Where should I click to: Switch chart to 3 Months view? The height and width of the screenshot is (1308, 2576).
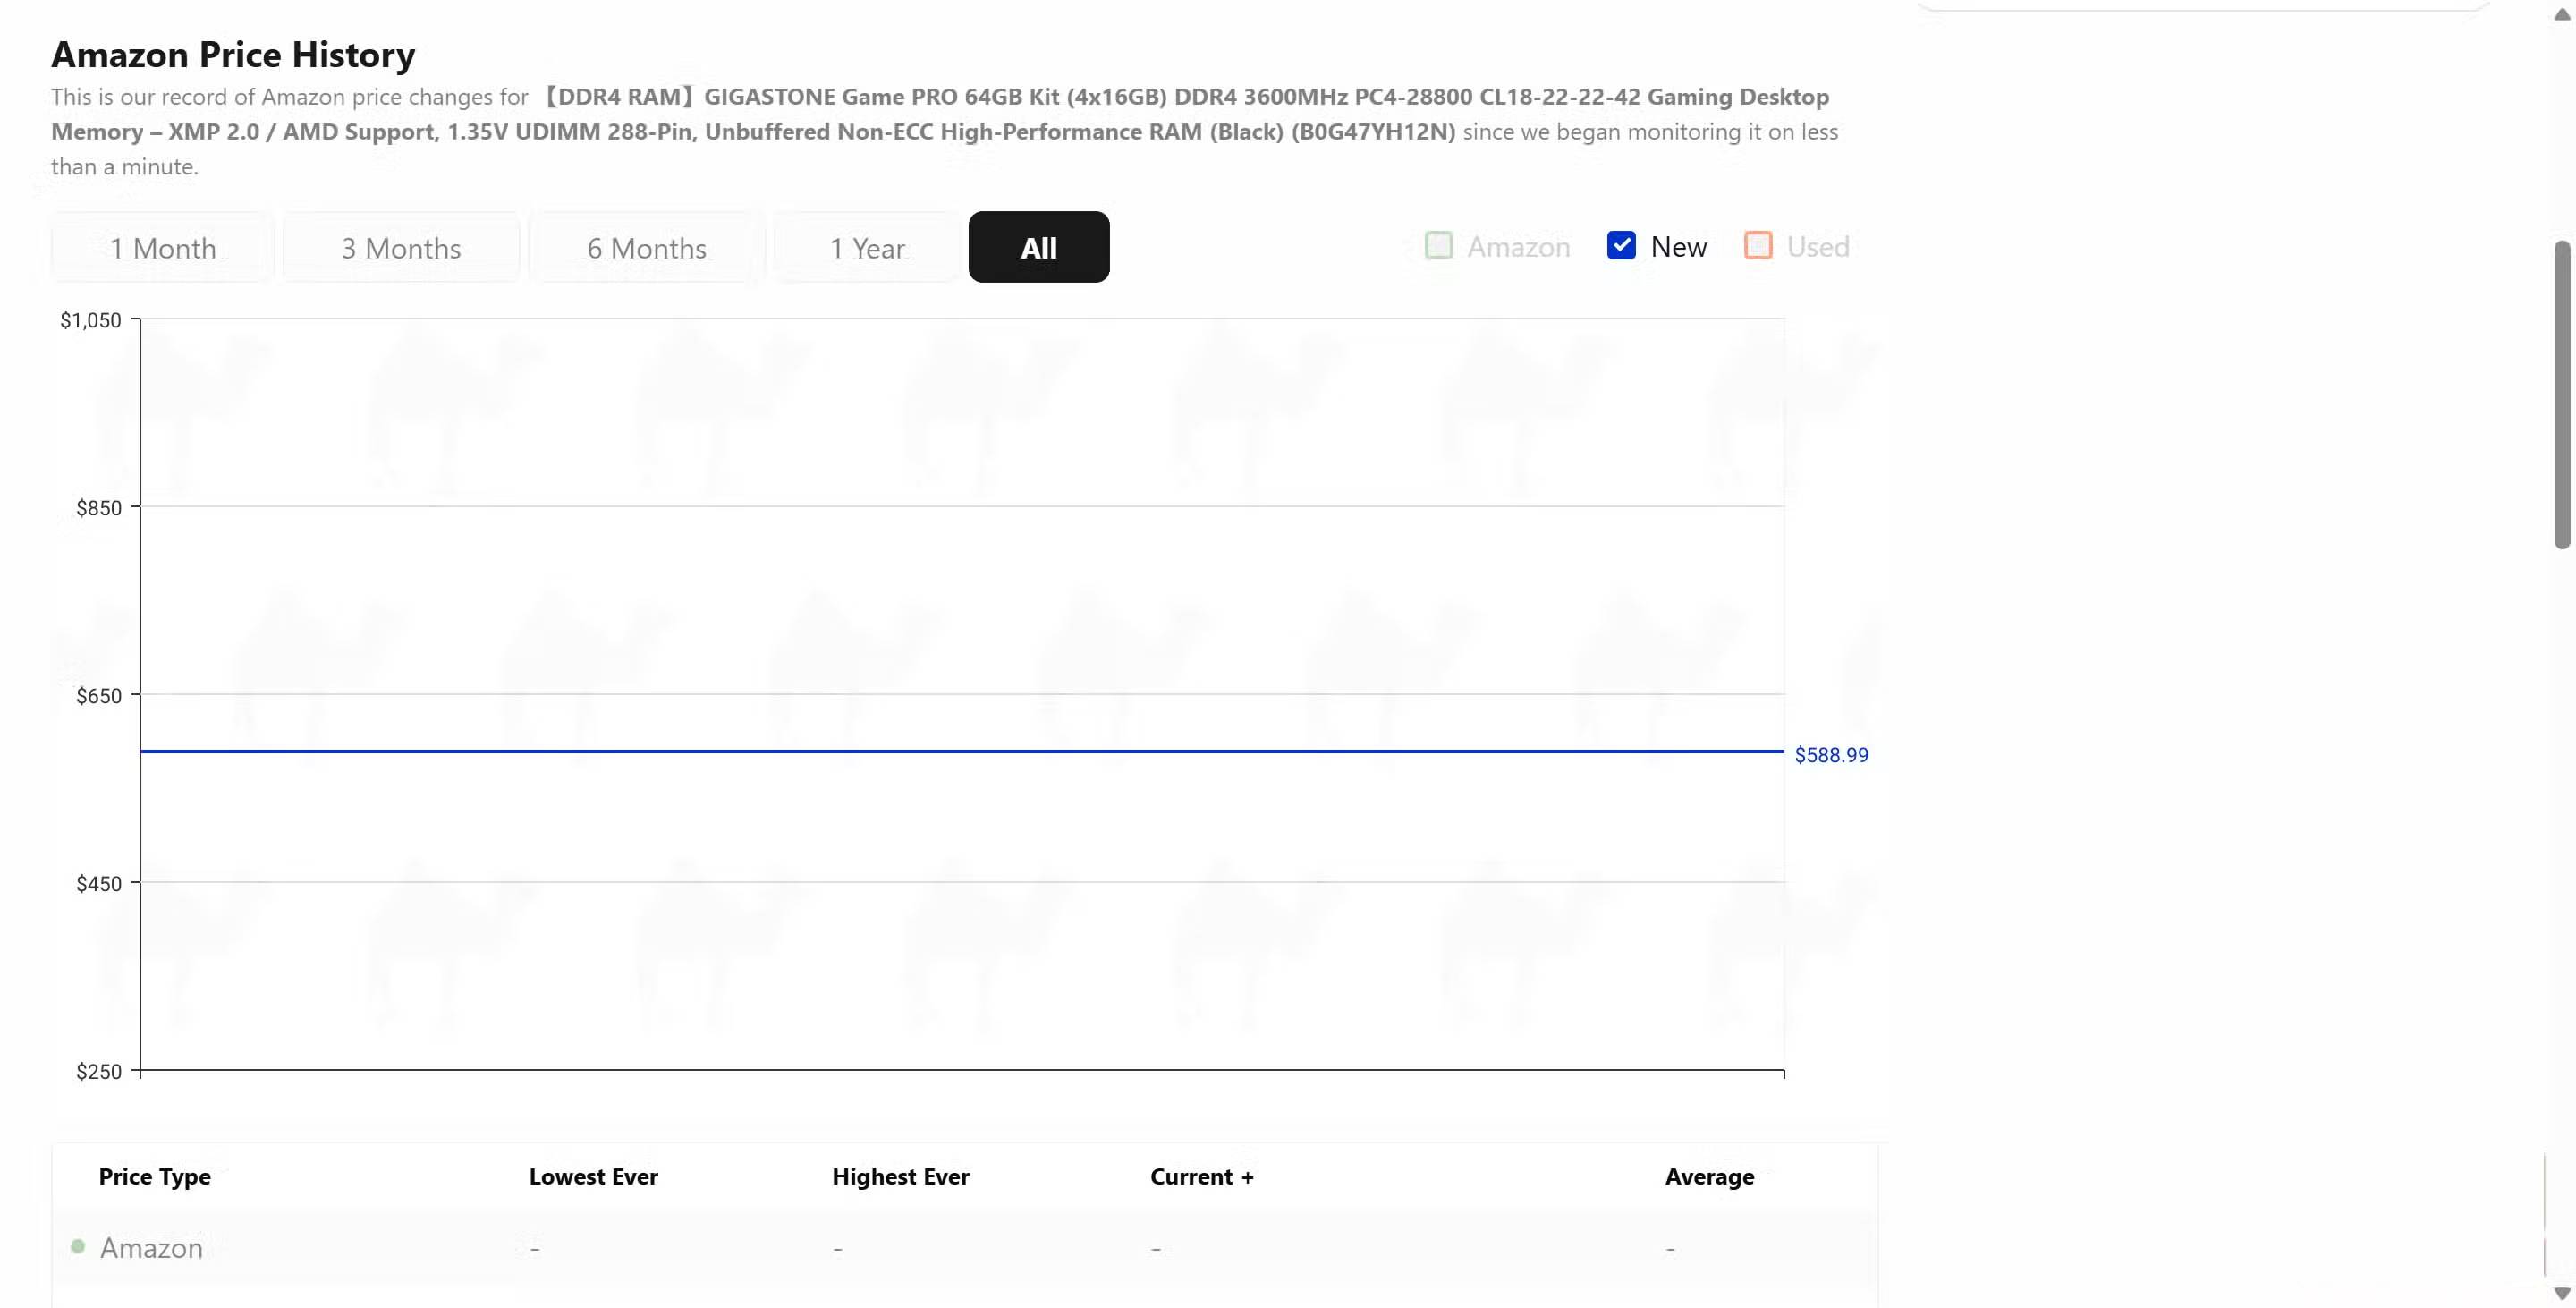click(x=401, y=248)
